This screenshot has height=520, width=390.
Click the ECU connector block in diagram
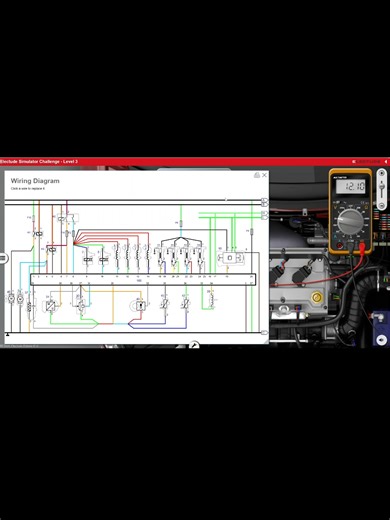click(143, 280)
